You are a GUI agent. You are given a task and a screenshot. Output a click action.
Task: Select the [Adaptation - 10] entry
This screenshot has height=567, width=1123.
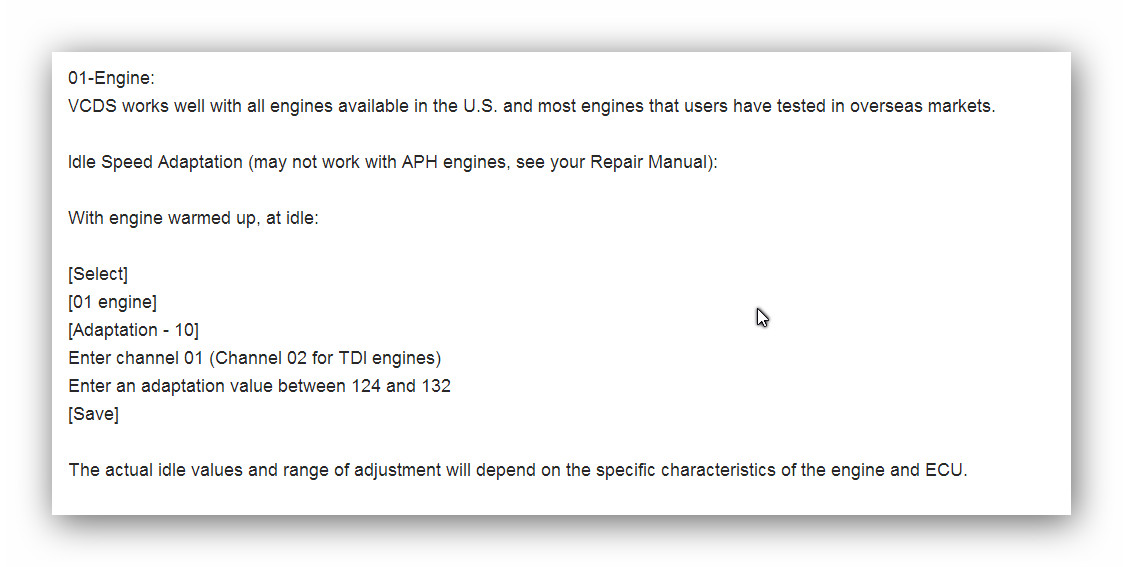(133, 330)
